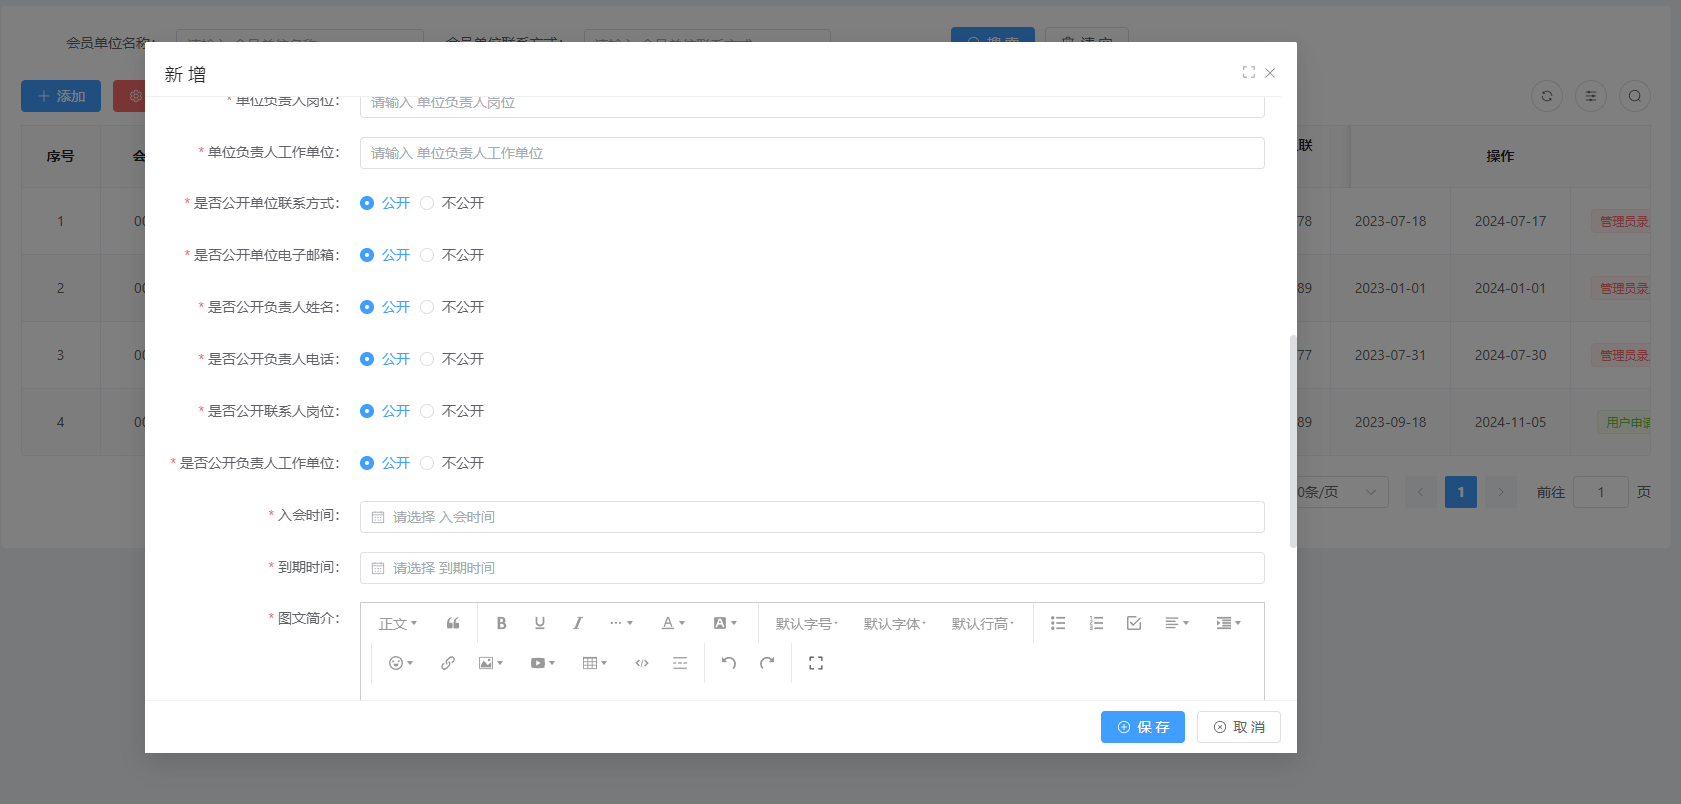The image size is (1681, 804).
Task: Open the 默认行高 line height menu
Action: click(982, 623)
